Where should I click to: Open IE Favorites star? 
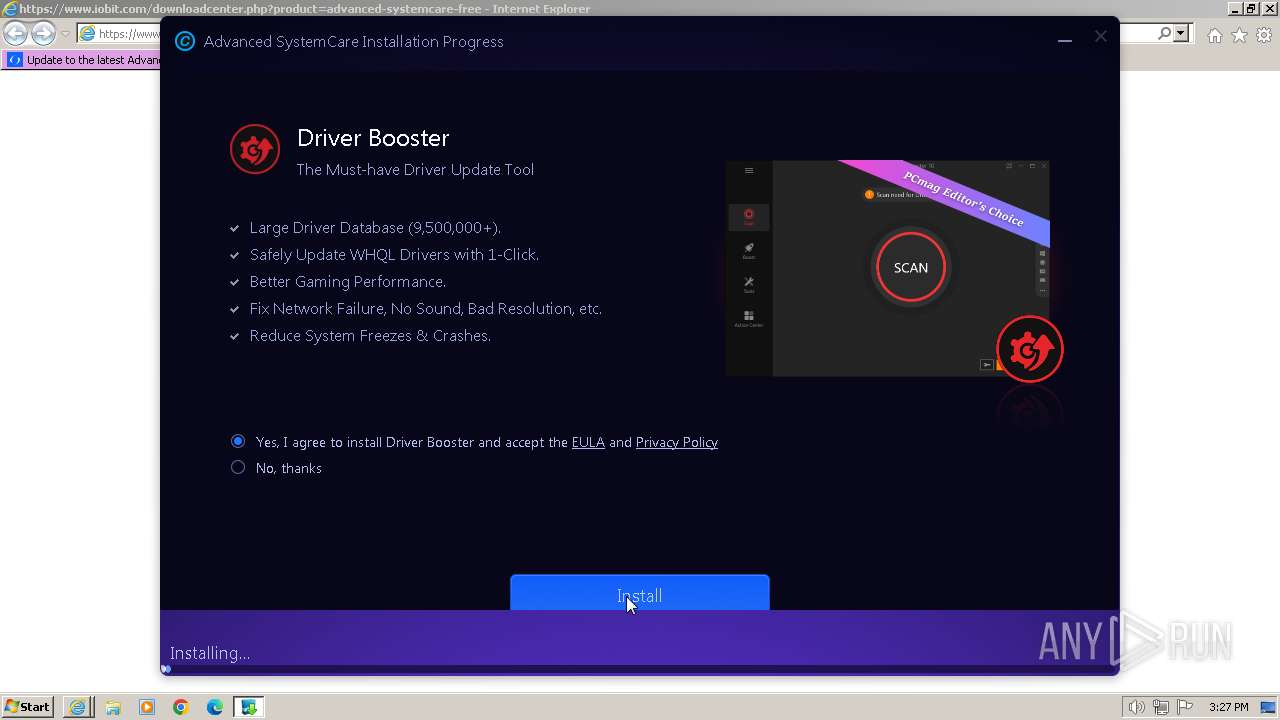click(x=1239, y=35)
